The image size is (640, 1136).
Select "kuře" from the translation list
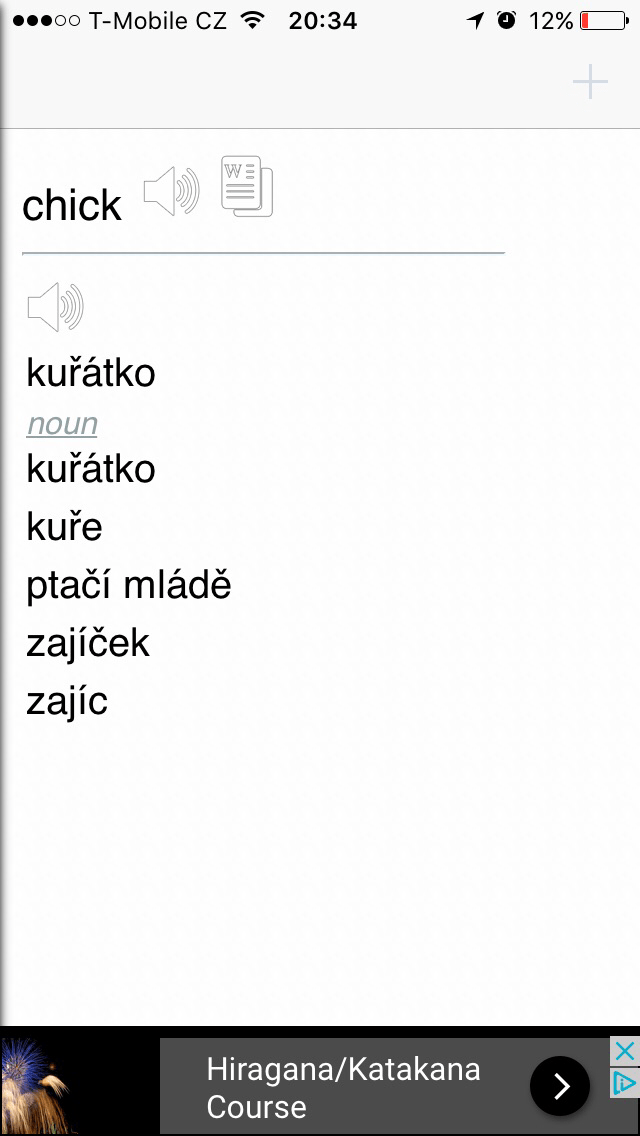[x=64, y=527]
